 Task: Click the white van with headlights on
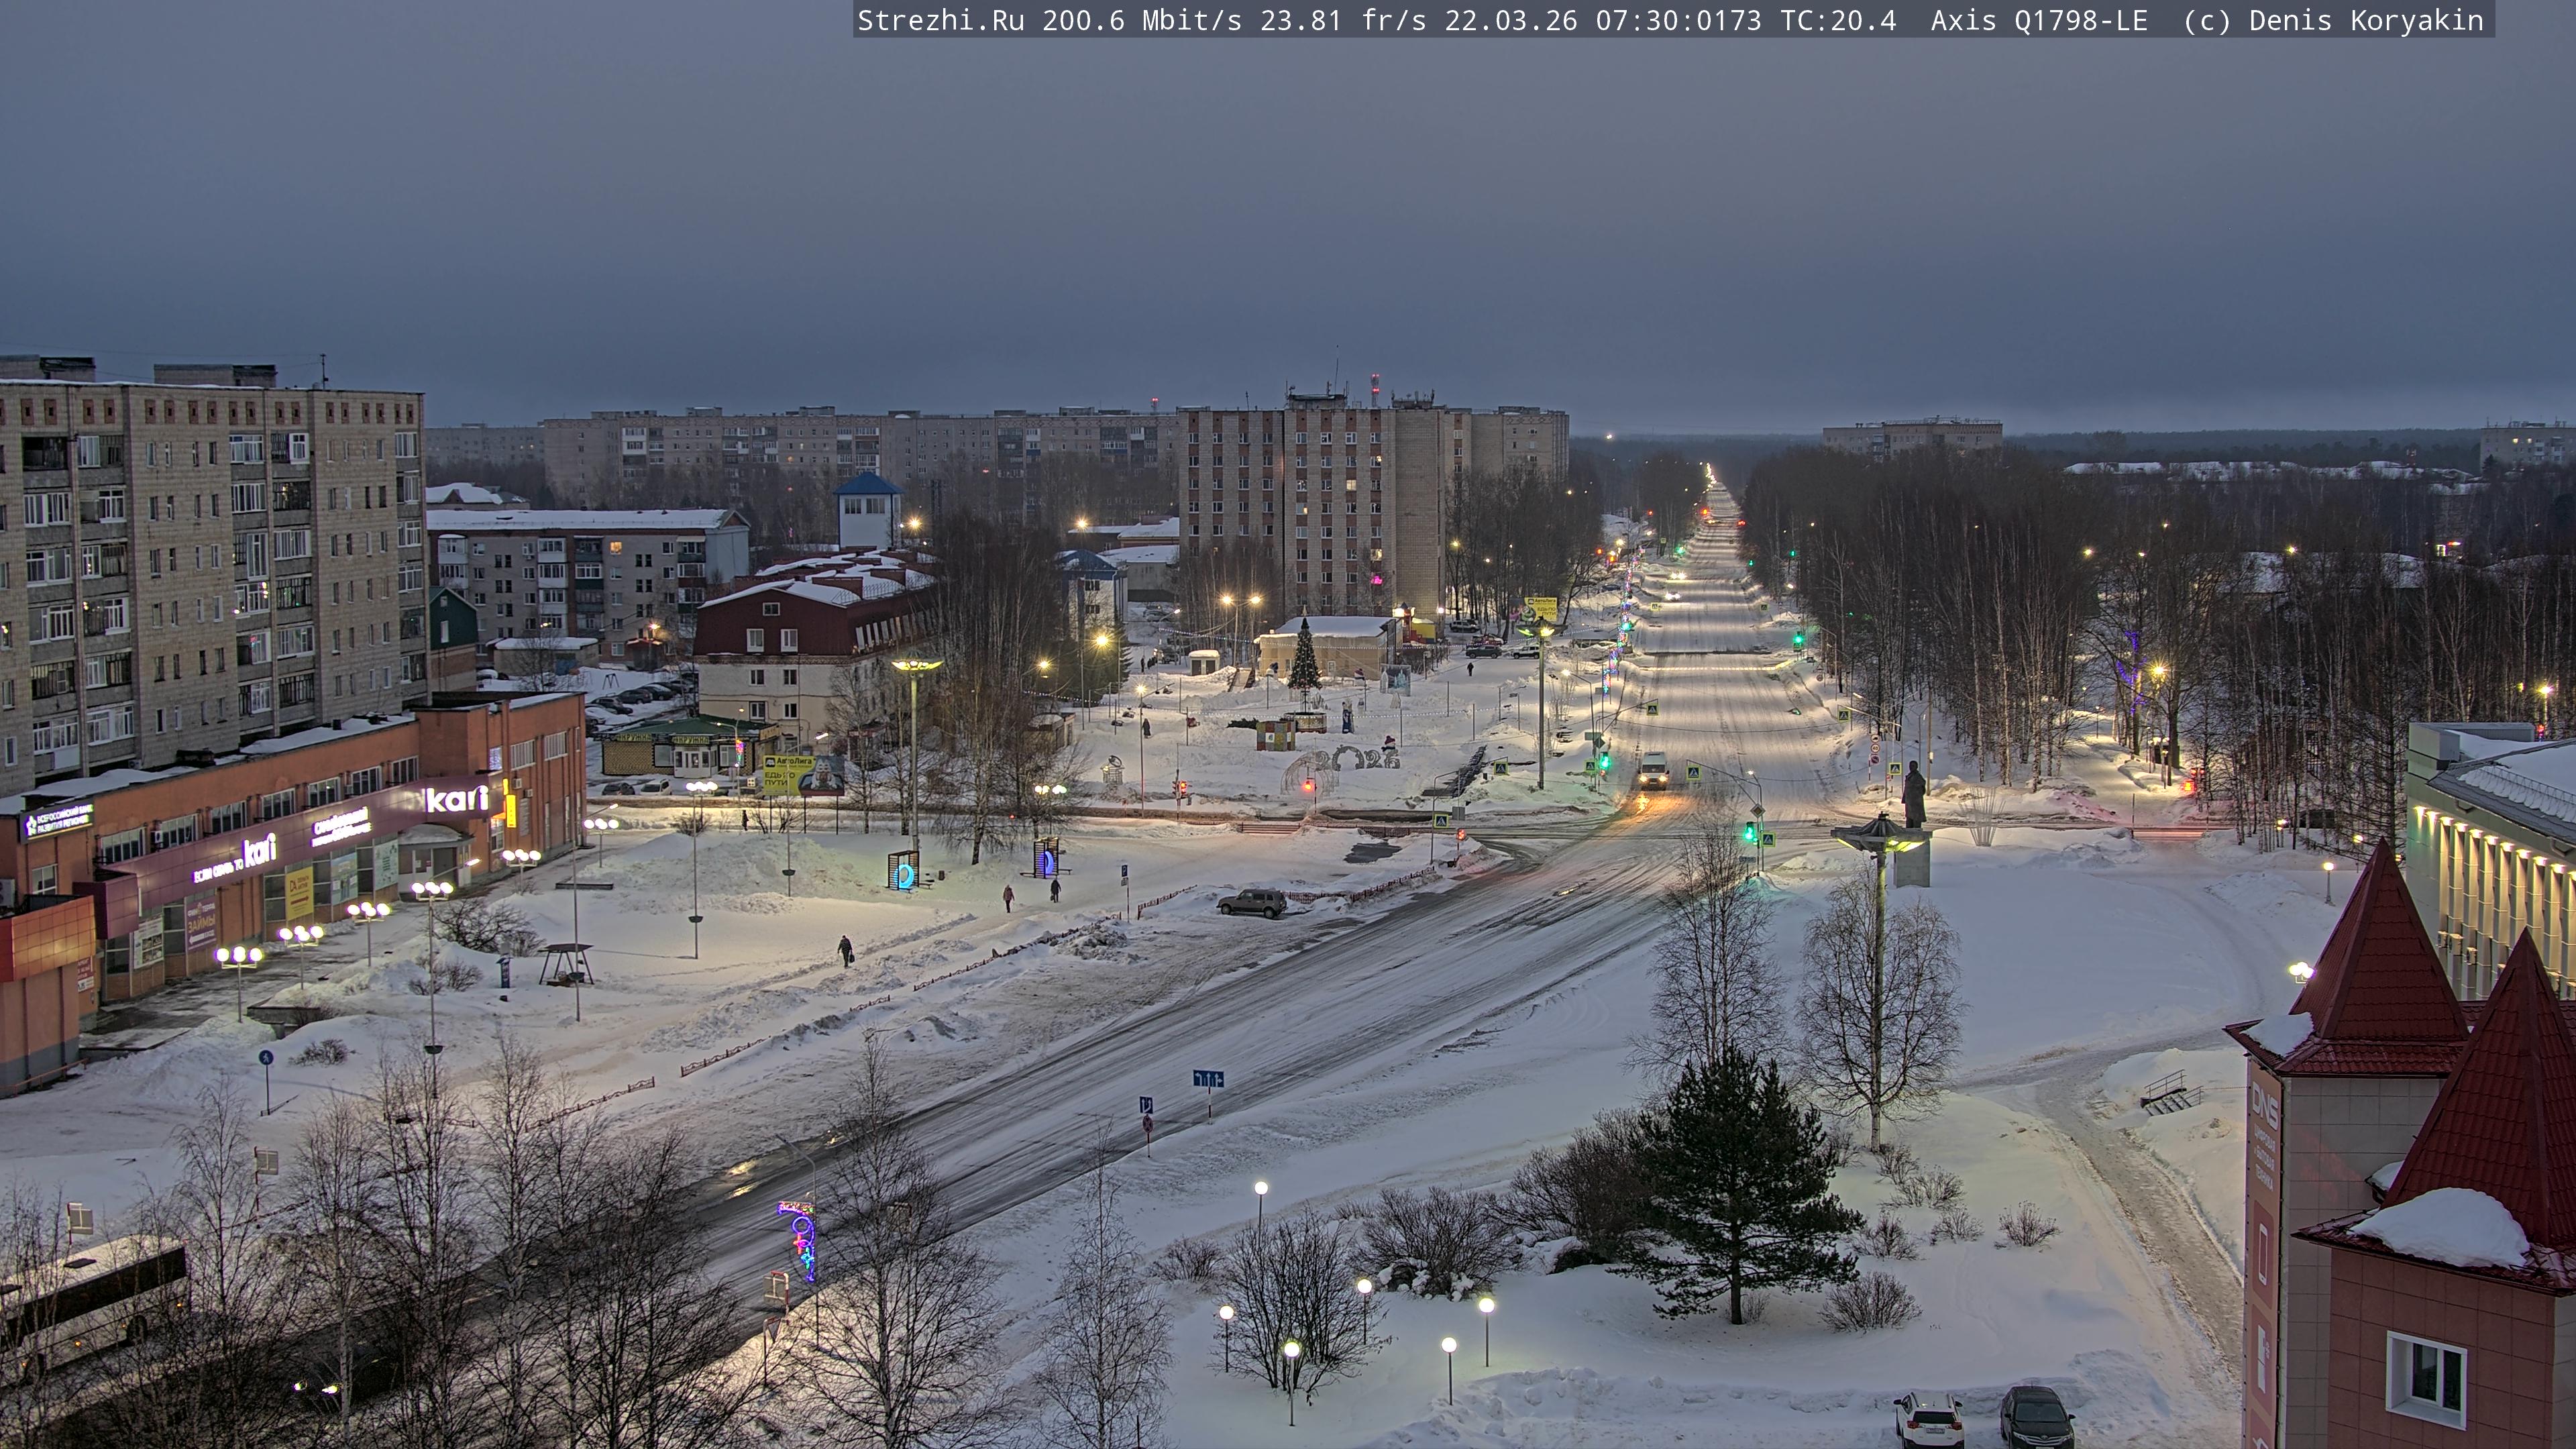coord(1653,771)
